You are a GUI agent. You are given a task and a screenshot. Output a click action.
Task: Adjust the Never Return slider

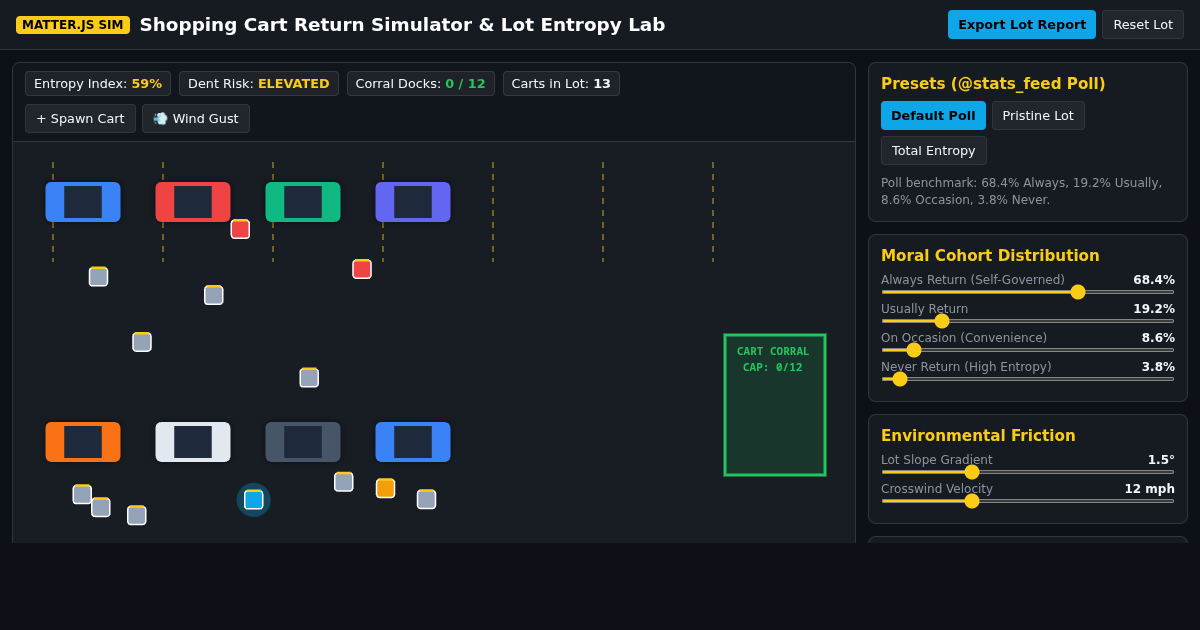(1028, 379)
